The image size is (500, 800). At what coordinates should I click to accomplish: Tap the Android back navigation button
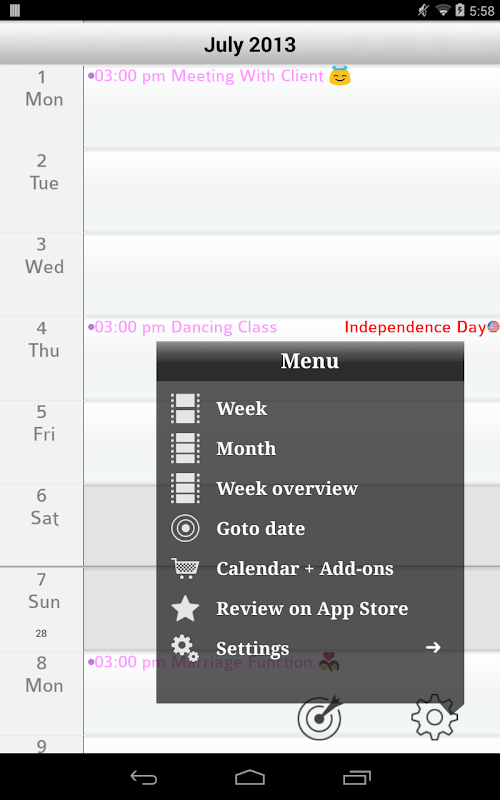point(144,778)
